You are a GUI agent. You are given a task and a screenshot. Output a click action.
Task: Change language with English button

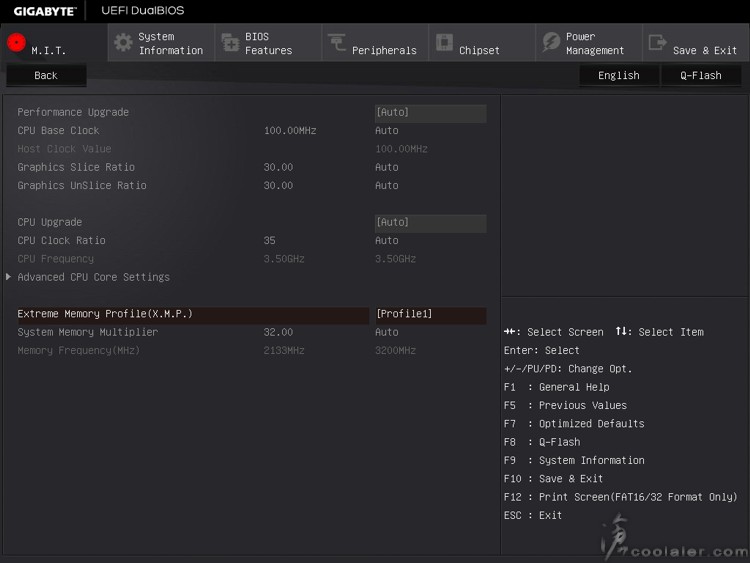pyautogui.click(x=618, y=76)
